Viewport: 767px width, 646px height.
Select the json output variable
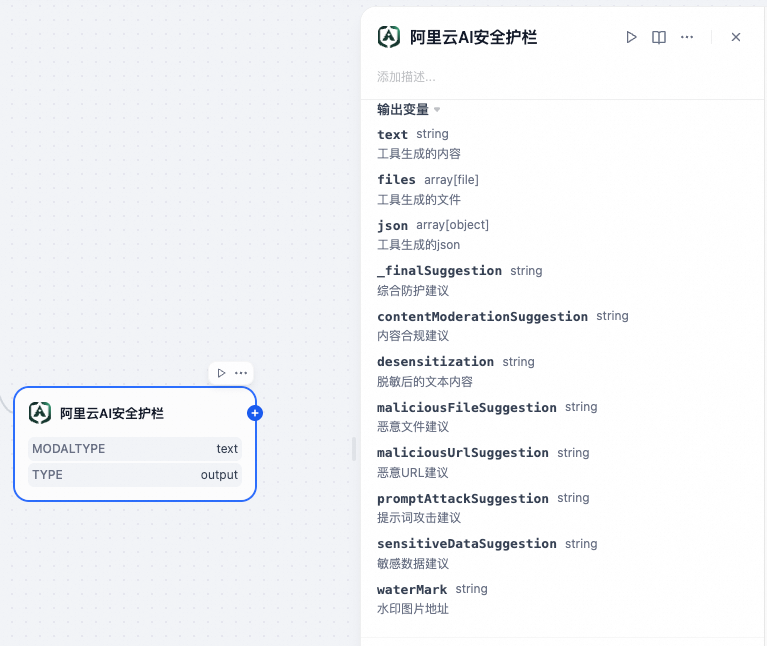(x=392, y=225)
